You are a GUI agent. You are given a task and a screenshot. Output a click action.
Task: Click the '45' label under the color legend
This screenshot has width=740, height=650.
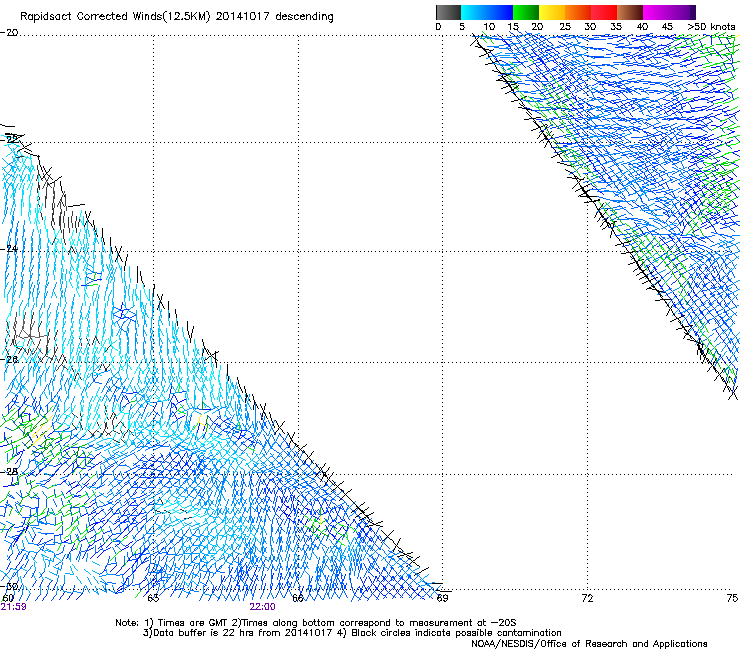point(667,27)
